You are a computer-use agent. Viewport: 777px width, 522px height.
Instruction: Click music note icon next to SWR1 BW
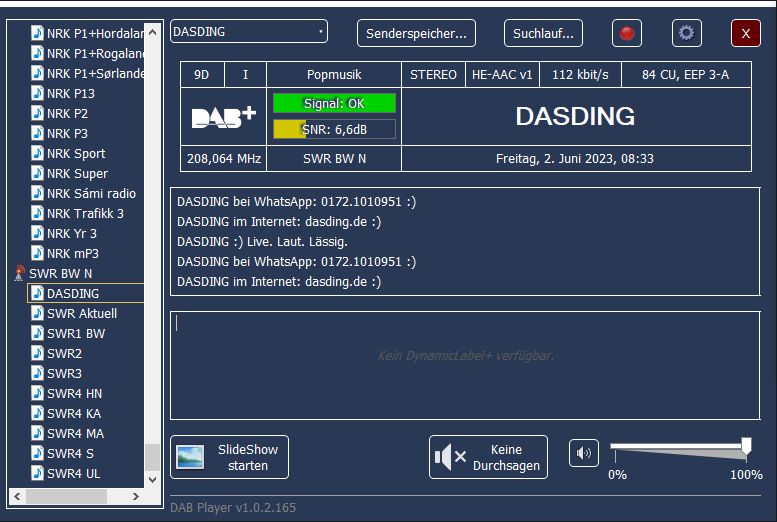tap(37, 334)
